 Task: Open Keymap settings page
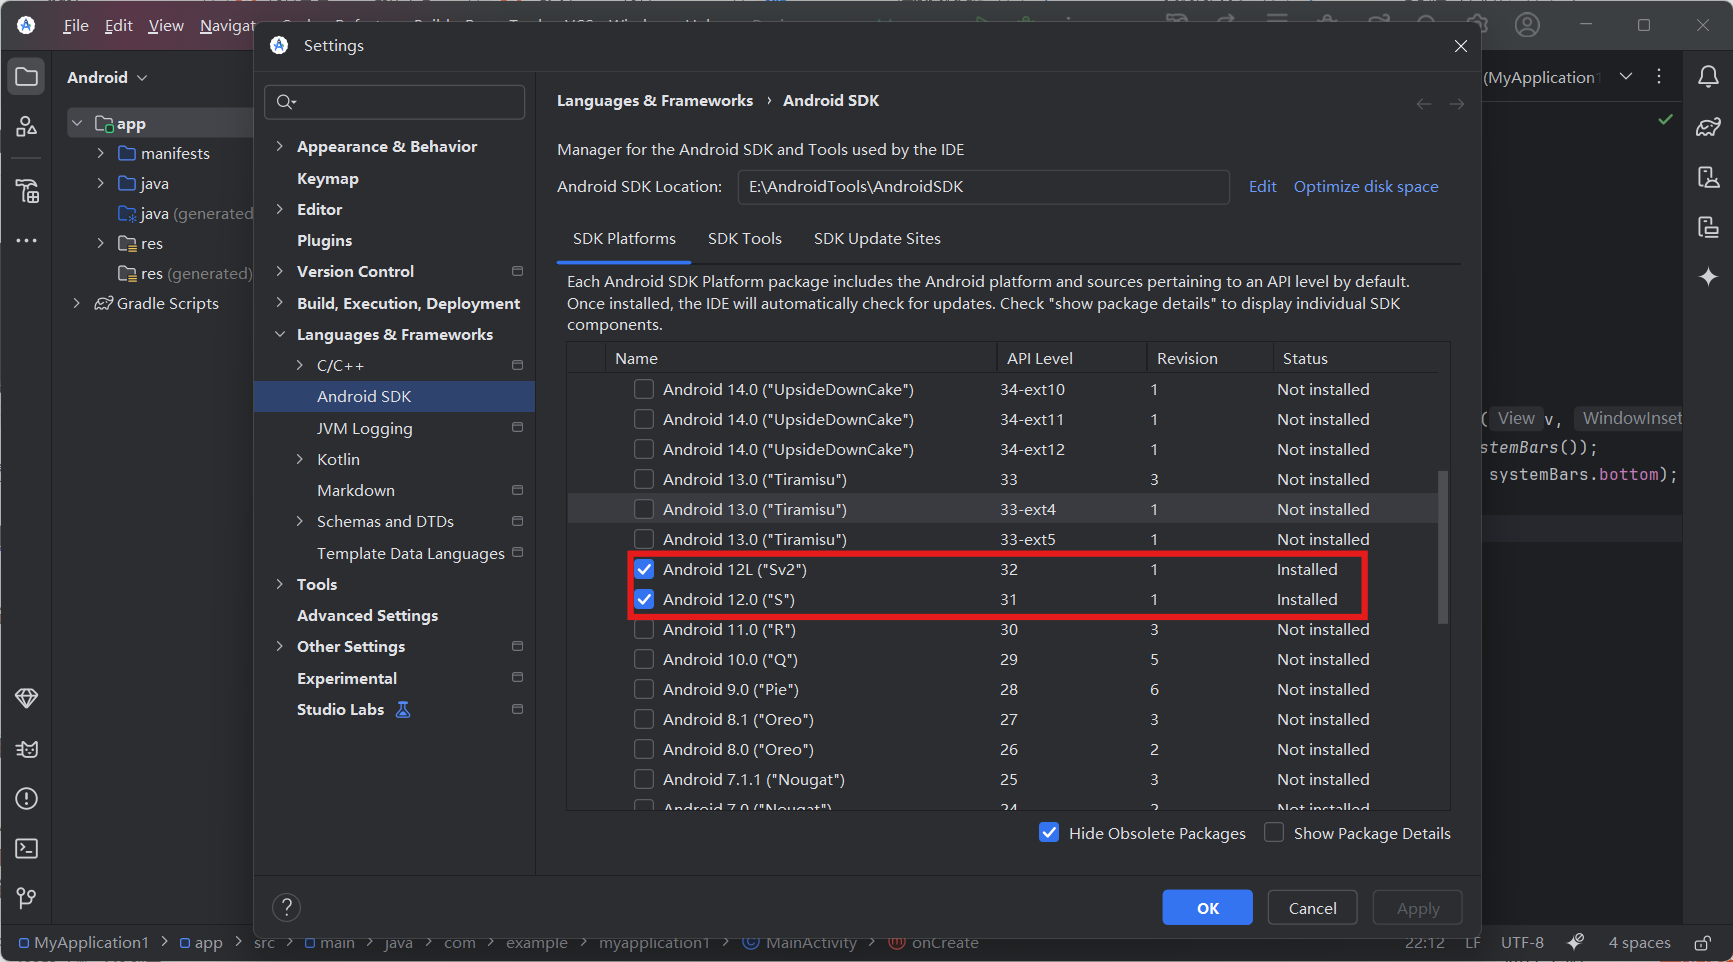(327, 178)
